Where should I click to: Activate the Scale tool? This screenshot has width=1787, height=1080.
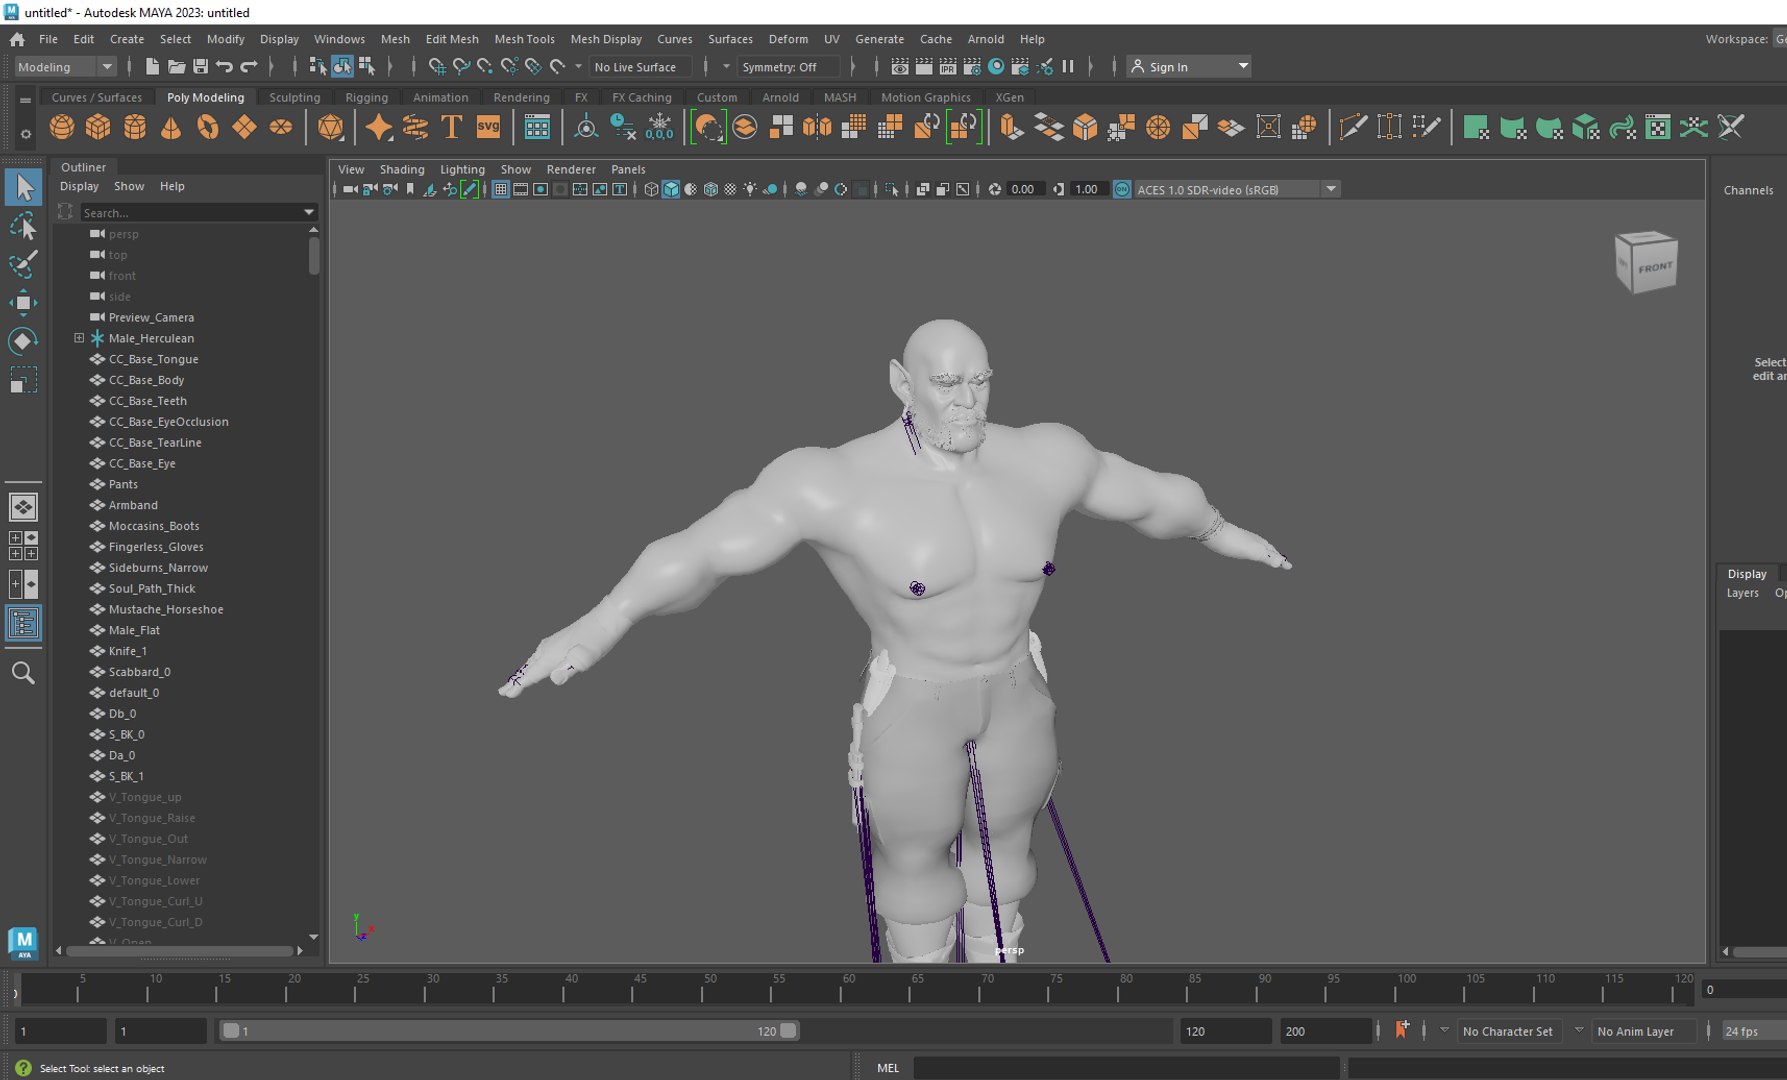coord(23,380)
